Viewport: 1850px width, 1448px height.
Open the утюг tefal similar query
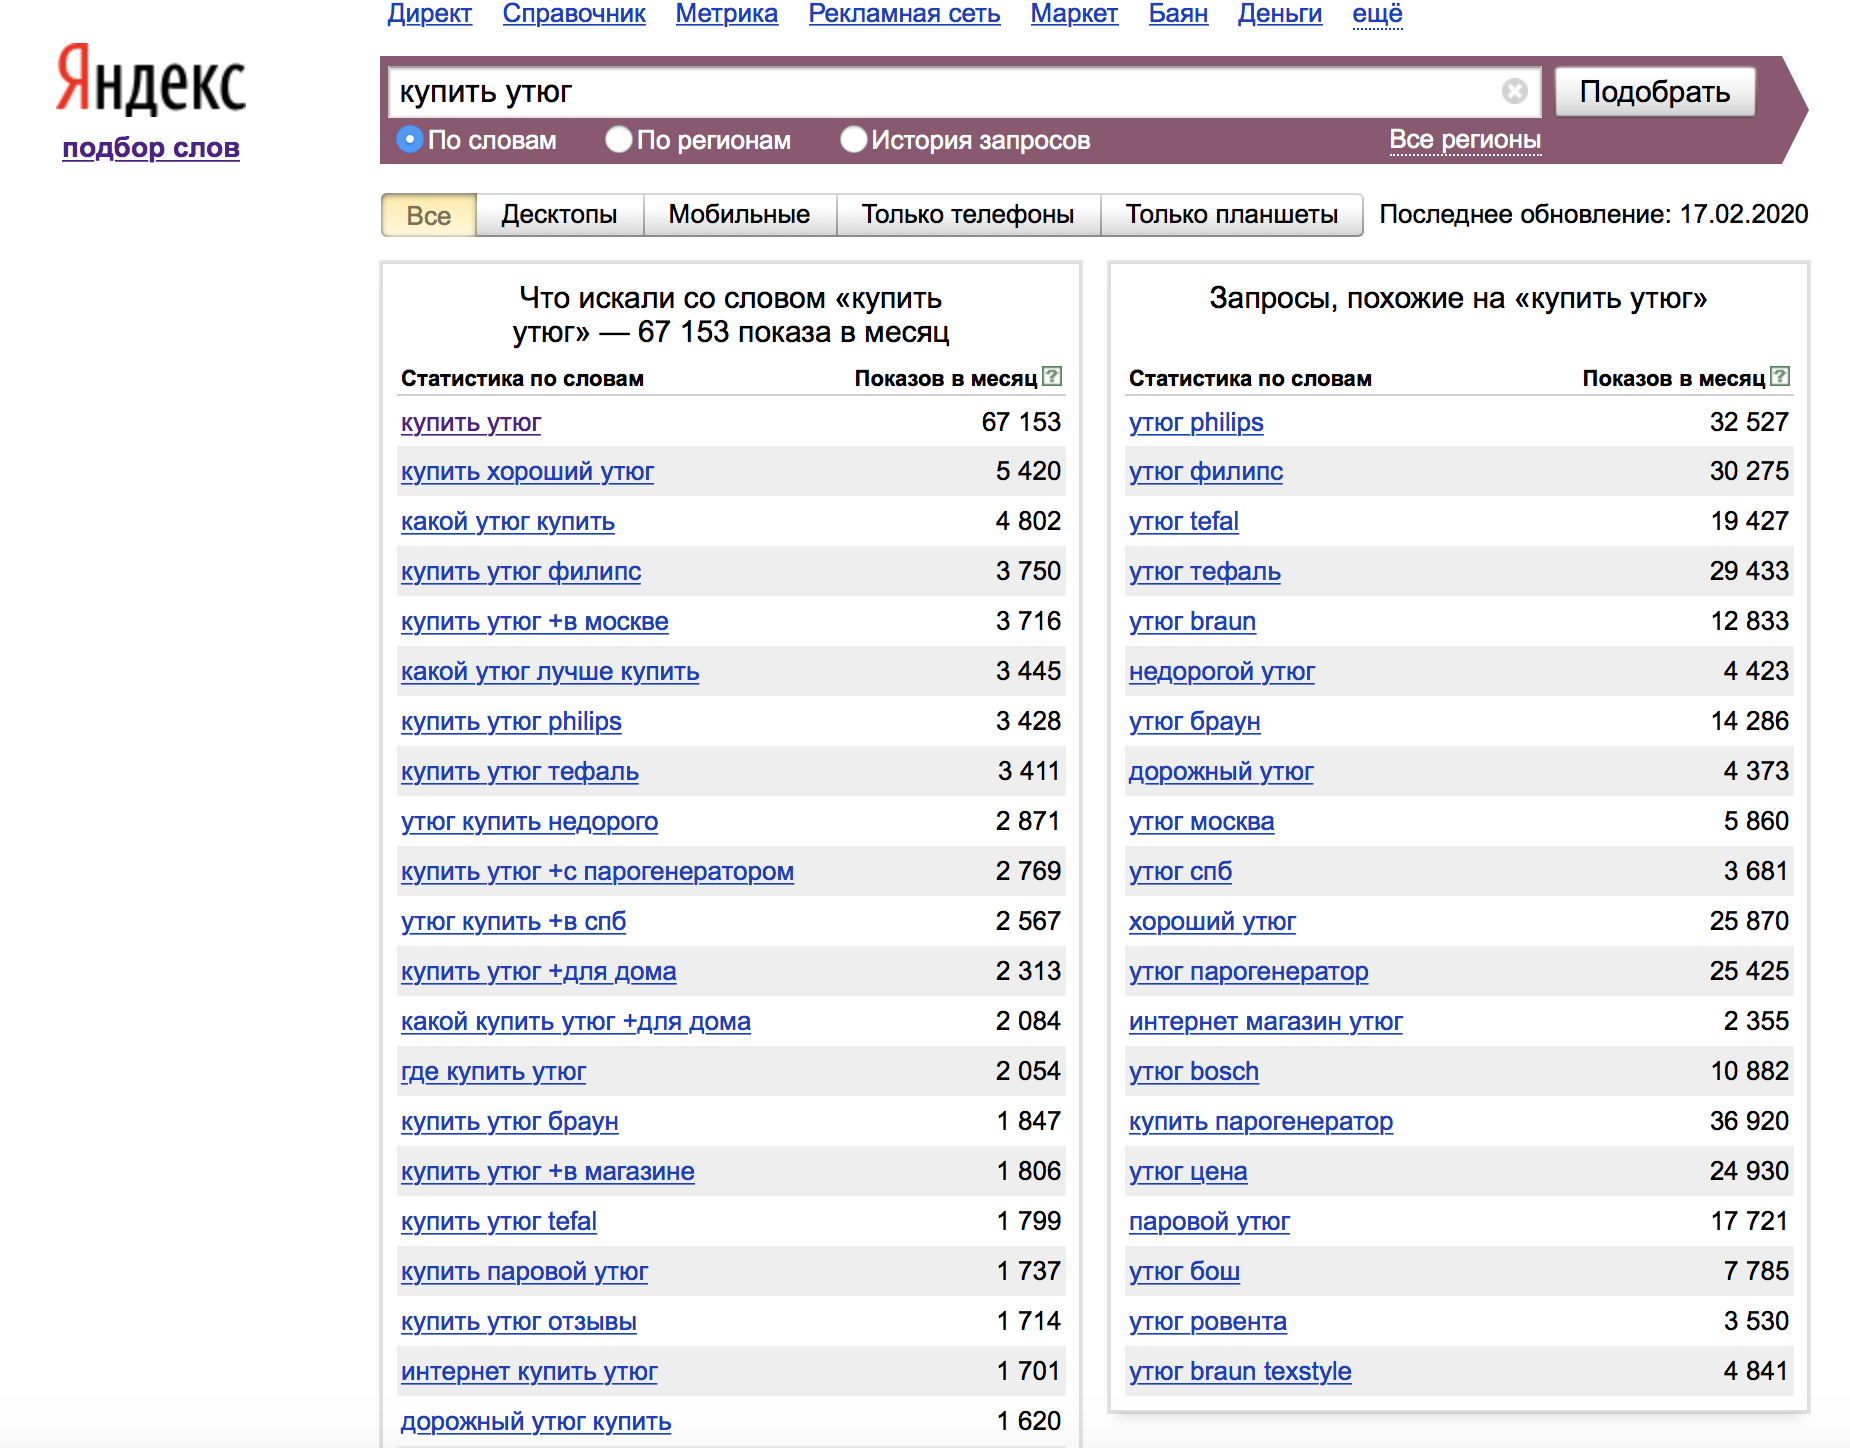1183,522
